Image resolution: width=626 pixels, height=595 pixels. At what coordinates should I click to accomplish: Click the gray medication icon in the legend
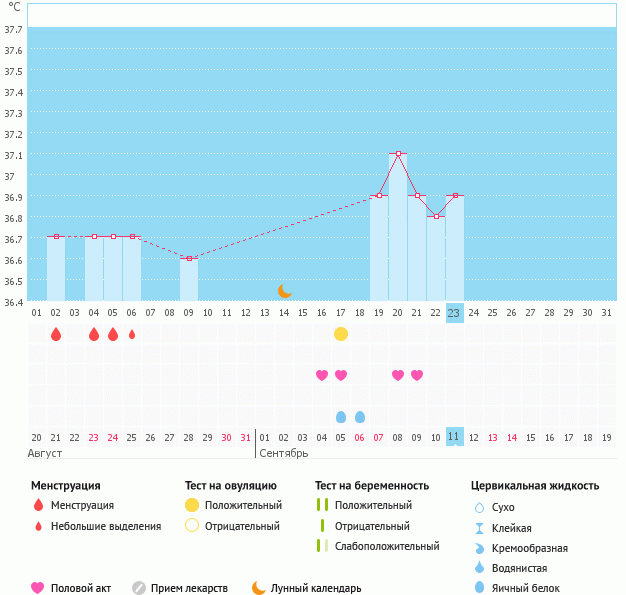[139, 588]
